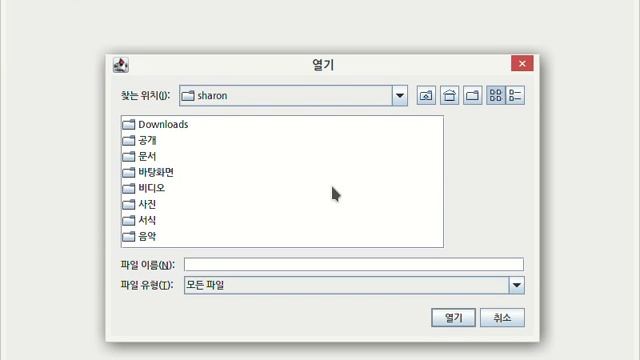
Task: Close the 열기 dialog
Action: [522, 63]
